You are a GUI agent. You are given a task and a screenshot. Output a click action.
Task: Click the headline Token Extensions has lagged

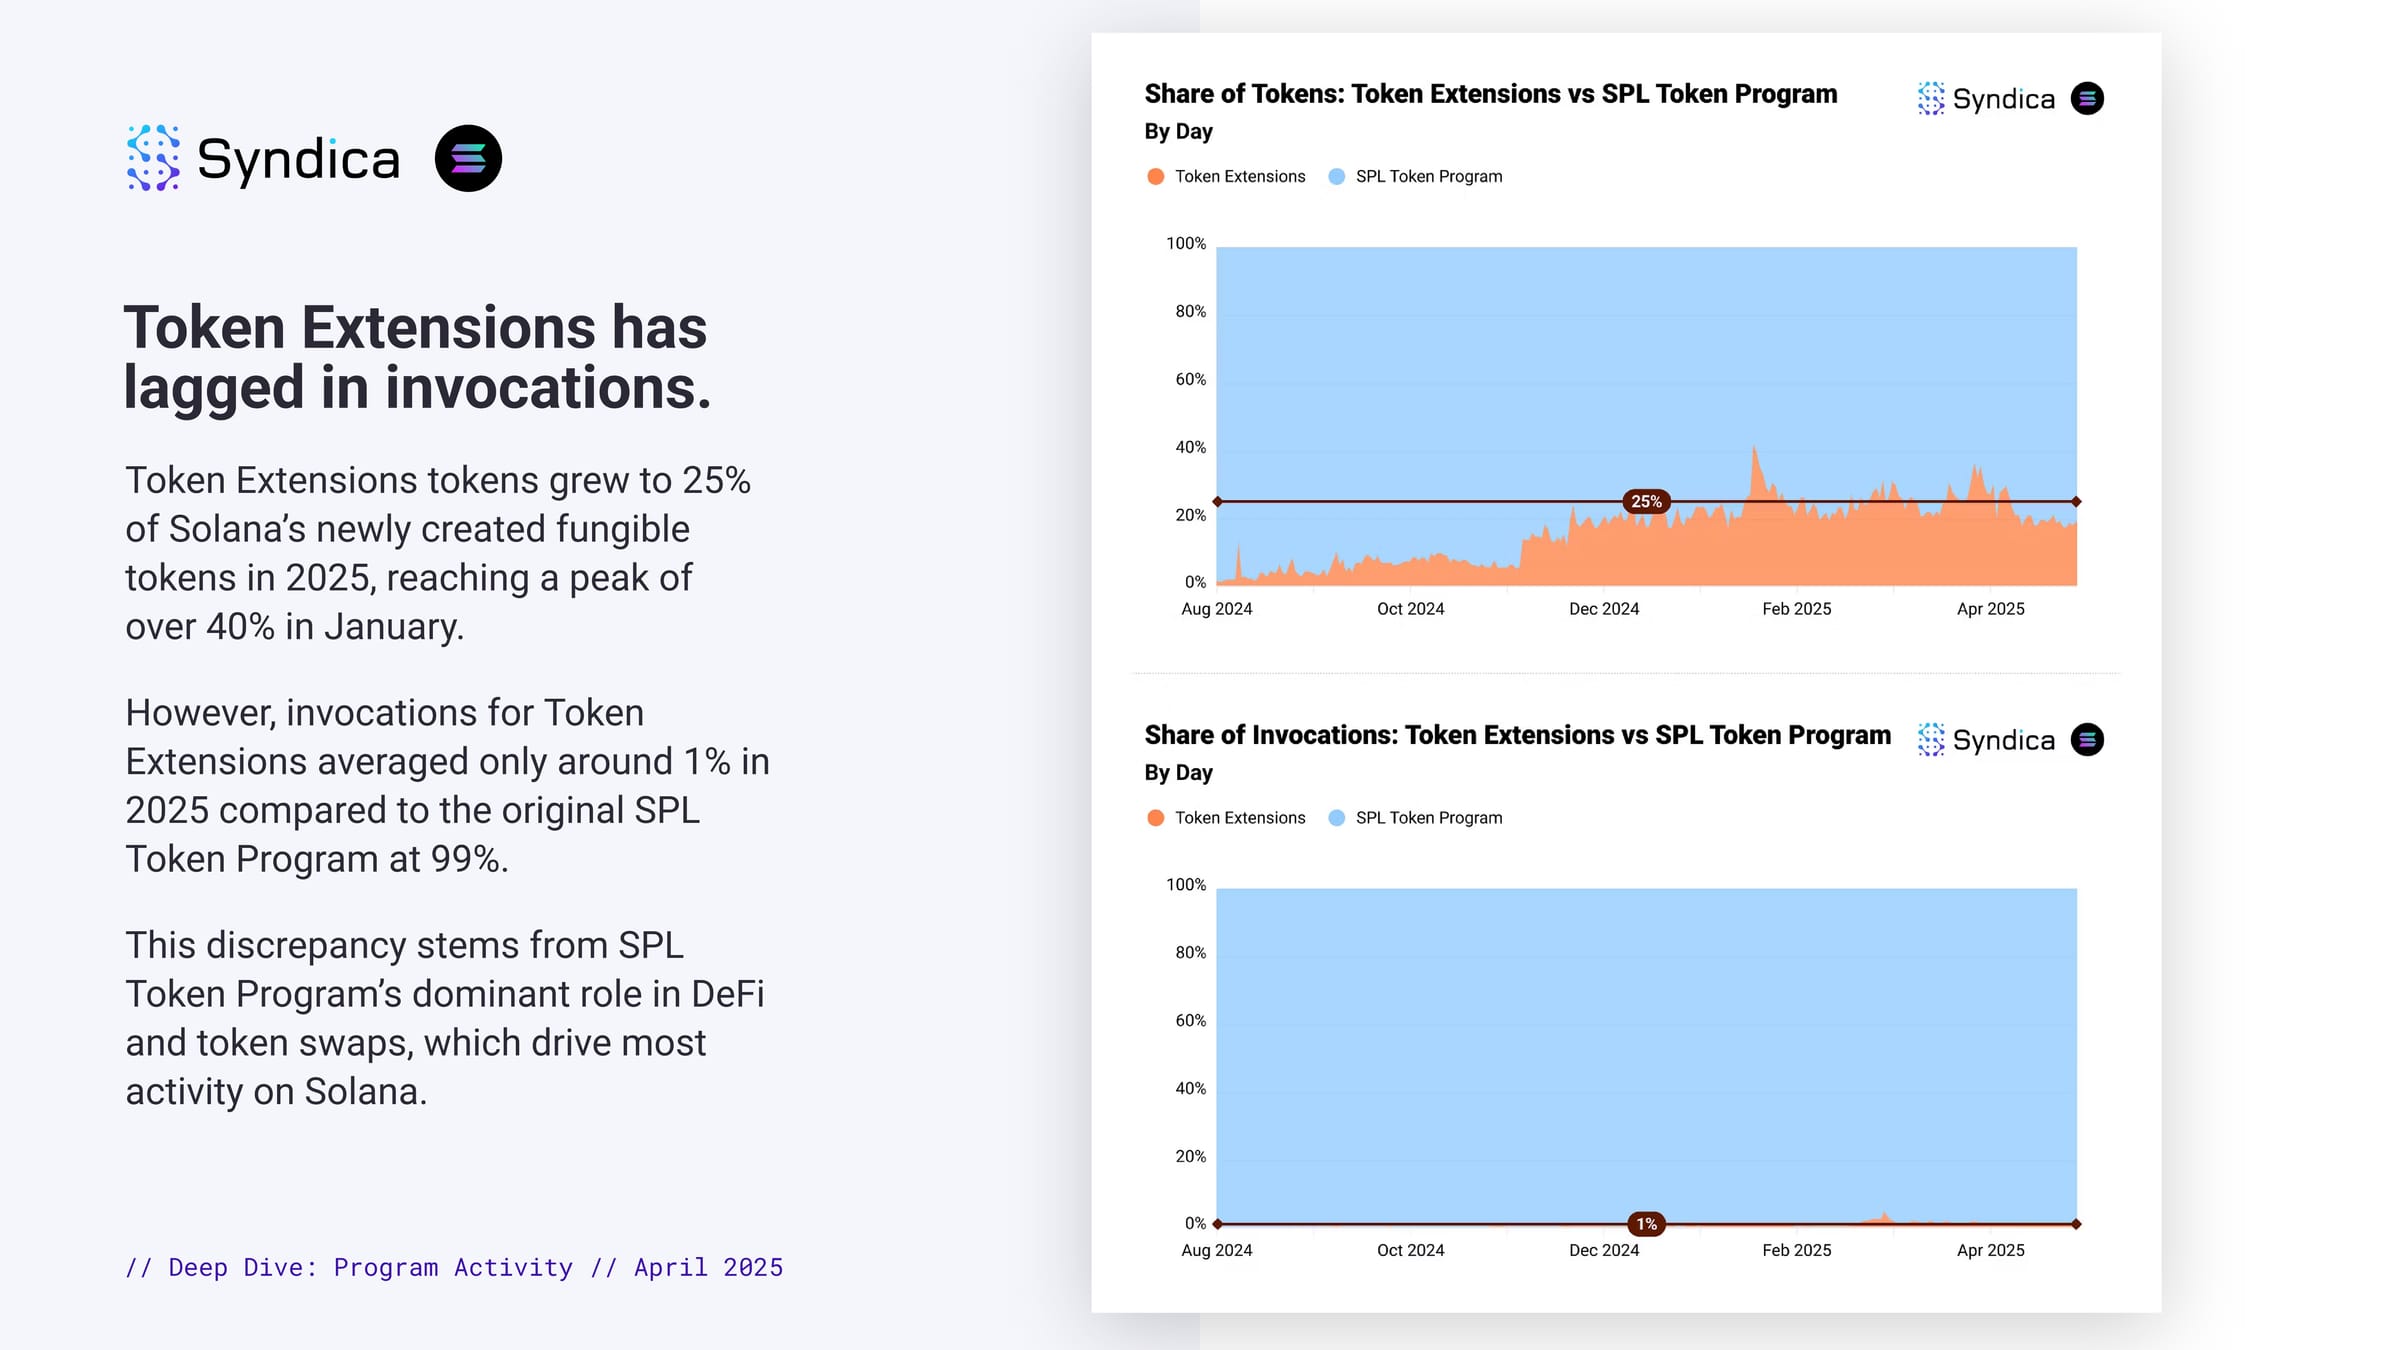[417, 357]
